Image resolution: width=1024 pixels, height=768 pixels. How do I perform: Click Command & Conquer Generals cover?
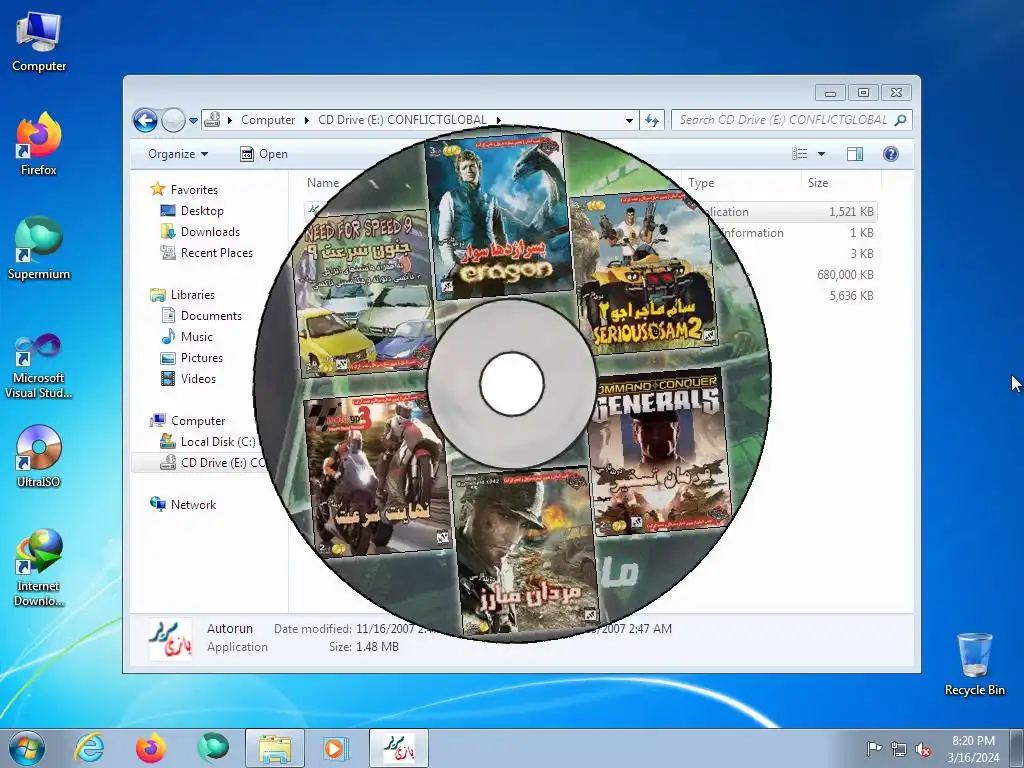coord(660,453)
